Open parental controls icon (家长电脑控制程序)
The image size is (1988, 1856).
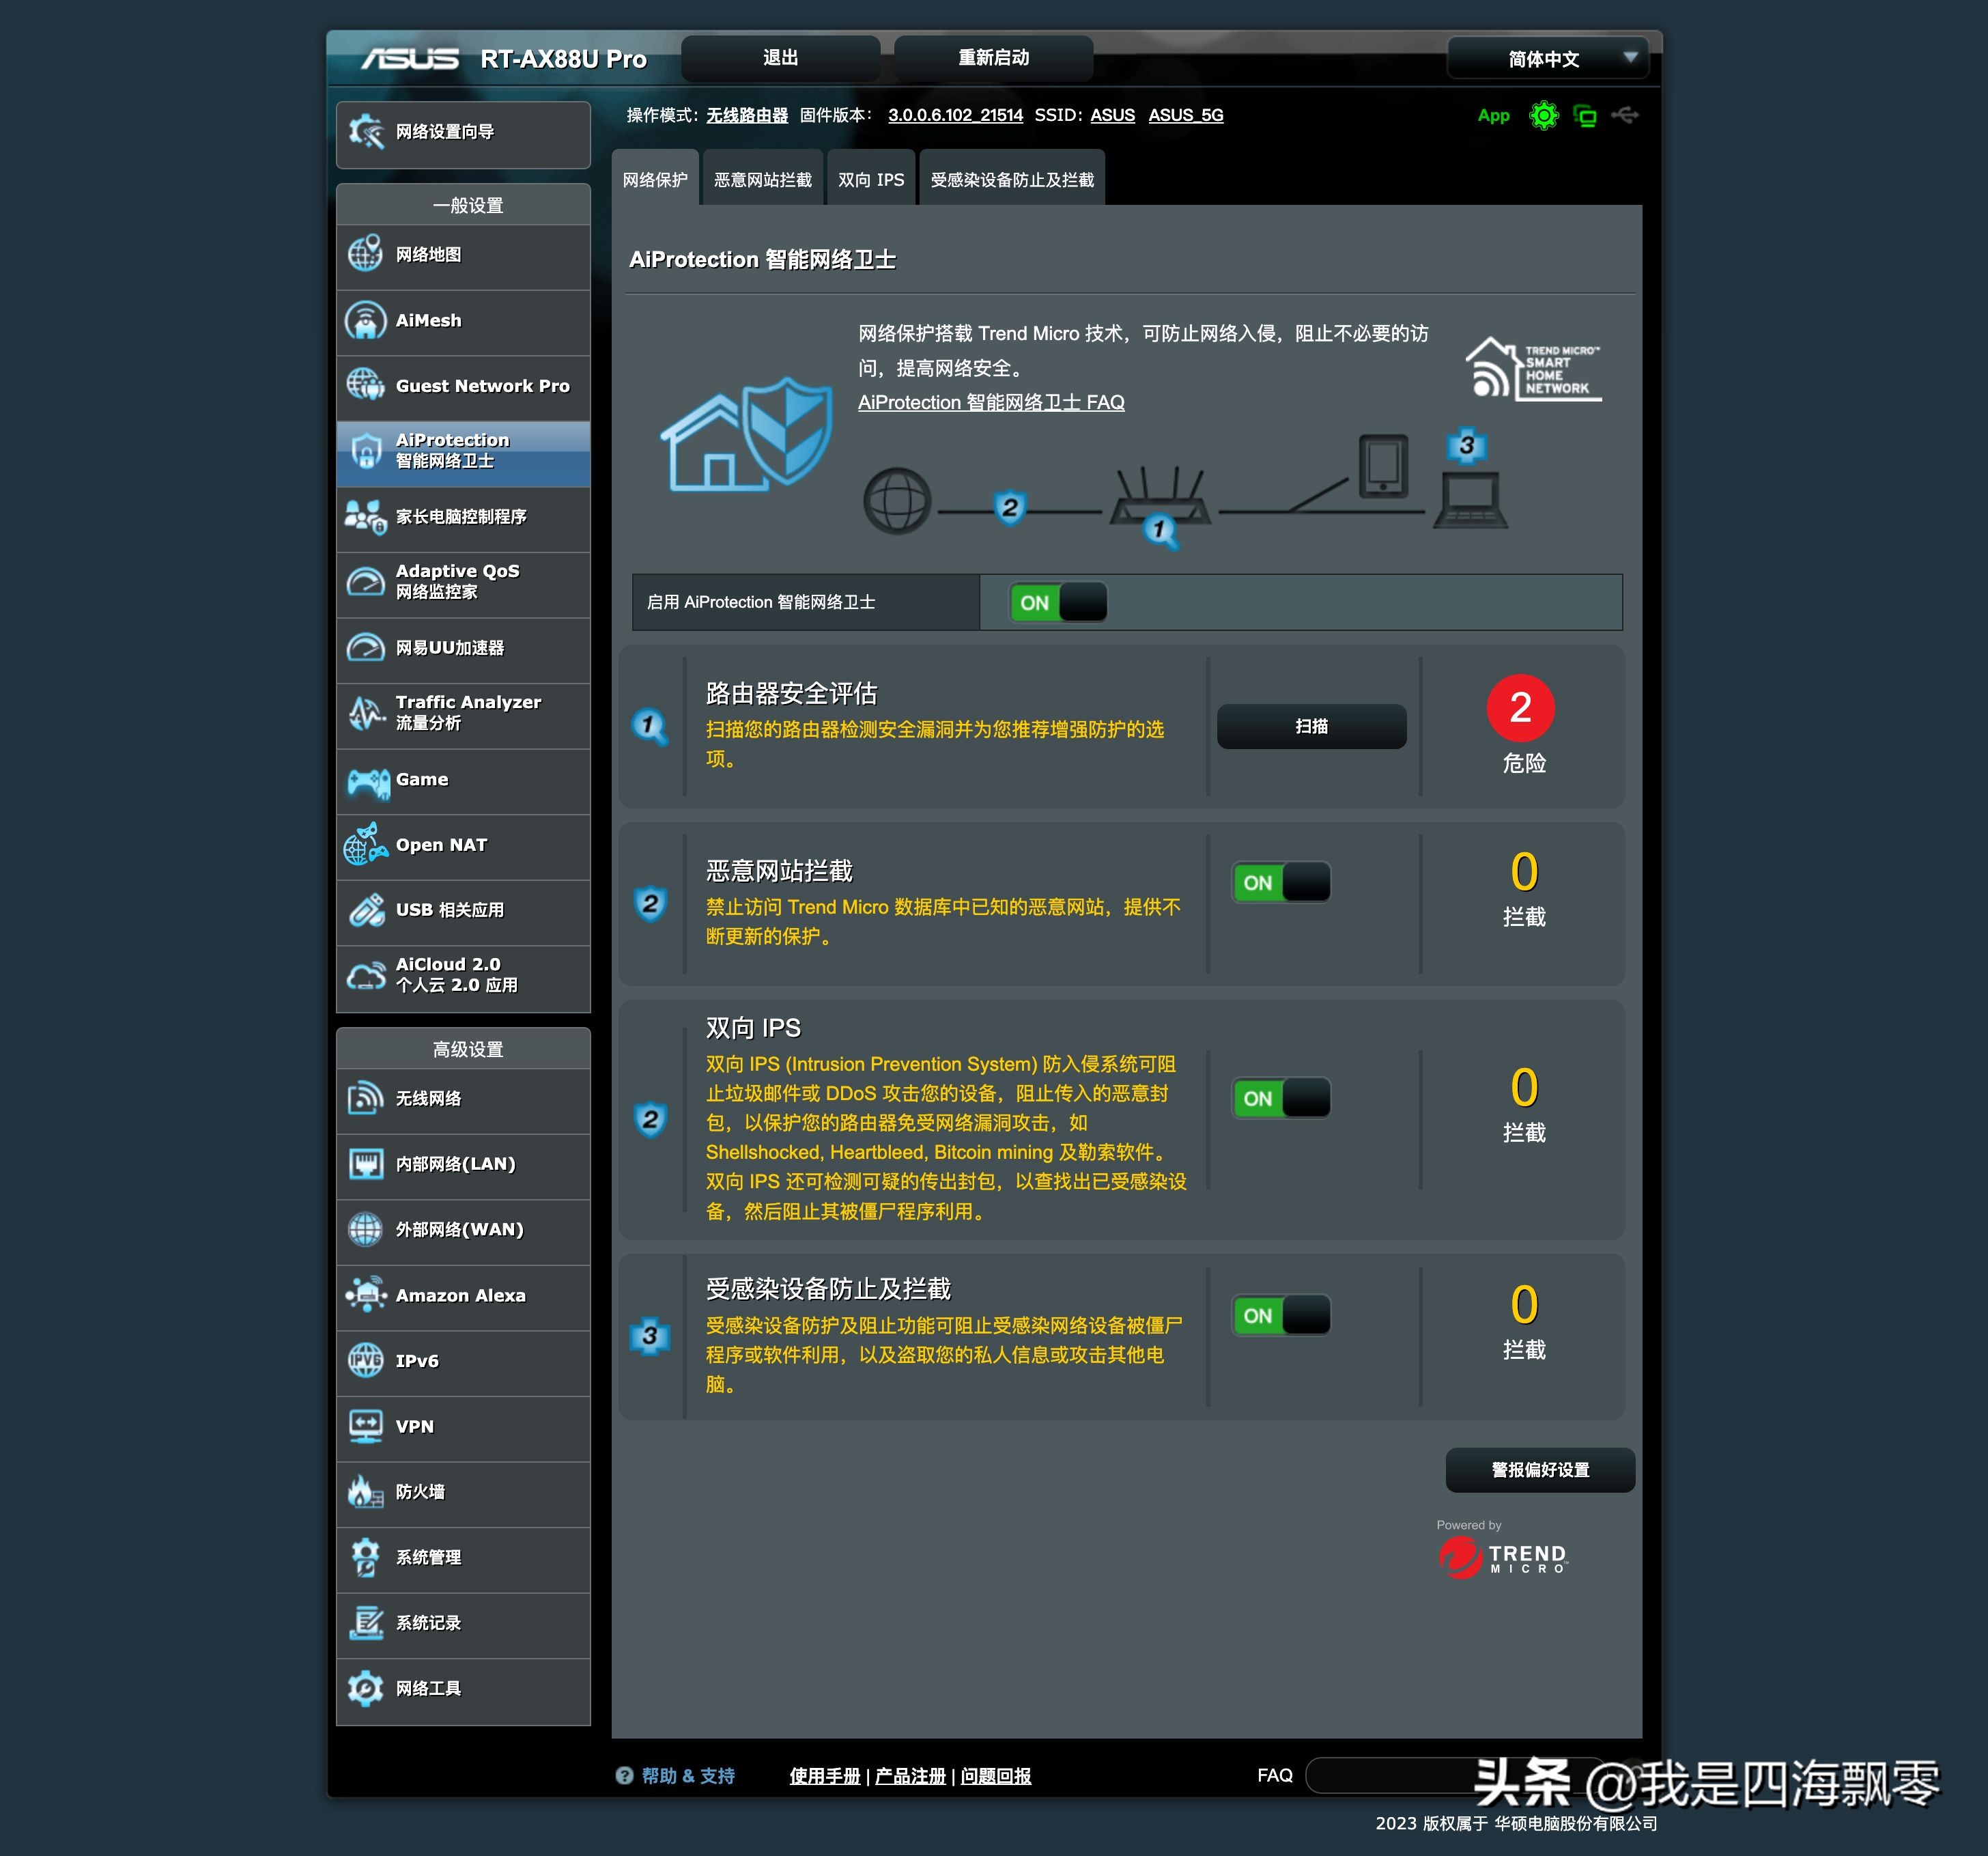[x=365, y=517]
